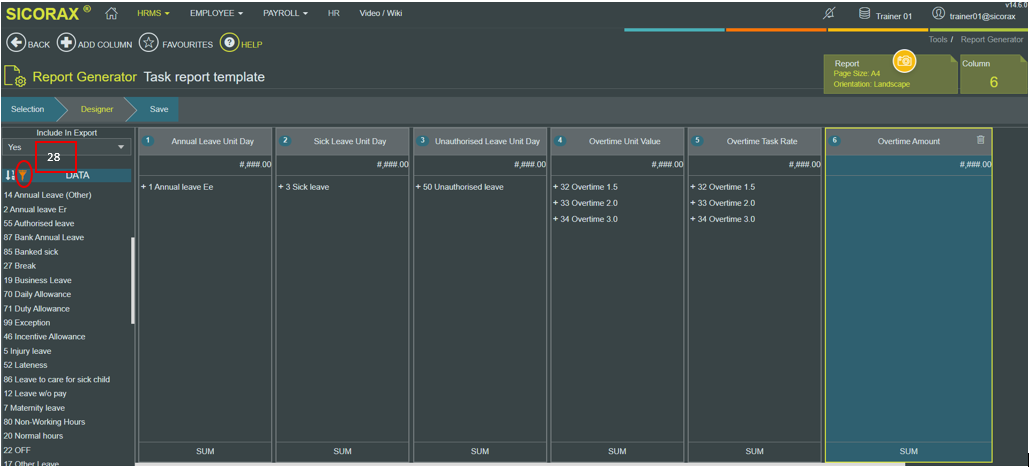This screenshot has width=1030, height=467.
Task: Select the Trainer 01 database icon
Action: click(x=864, y=14)
